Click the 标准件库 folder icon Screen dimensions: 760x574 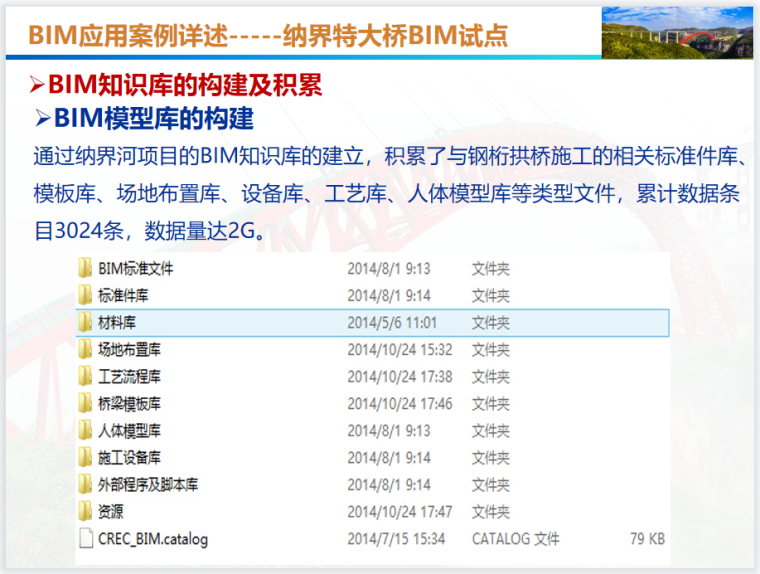[85, 295]
